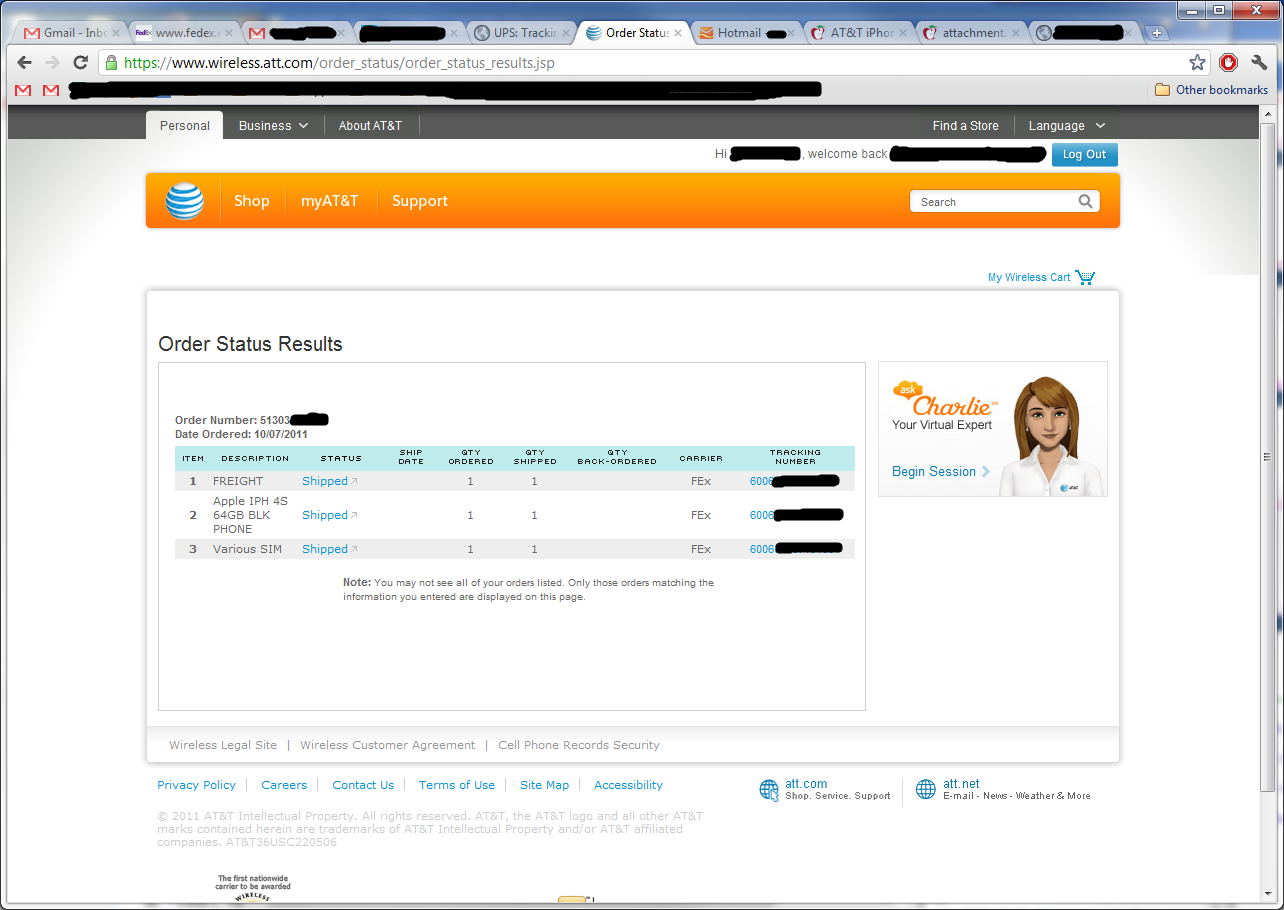Open the Wireless Legal Site link
The image size is (1284, 910).
pyautogui.click(x=223, y=745)
